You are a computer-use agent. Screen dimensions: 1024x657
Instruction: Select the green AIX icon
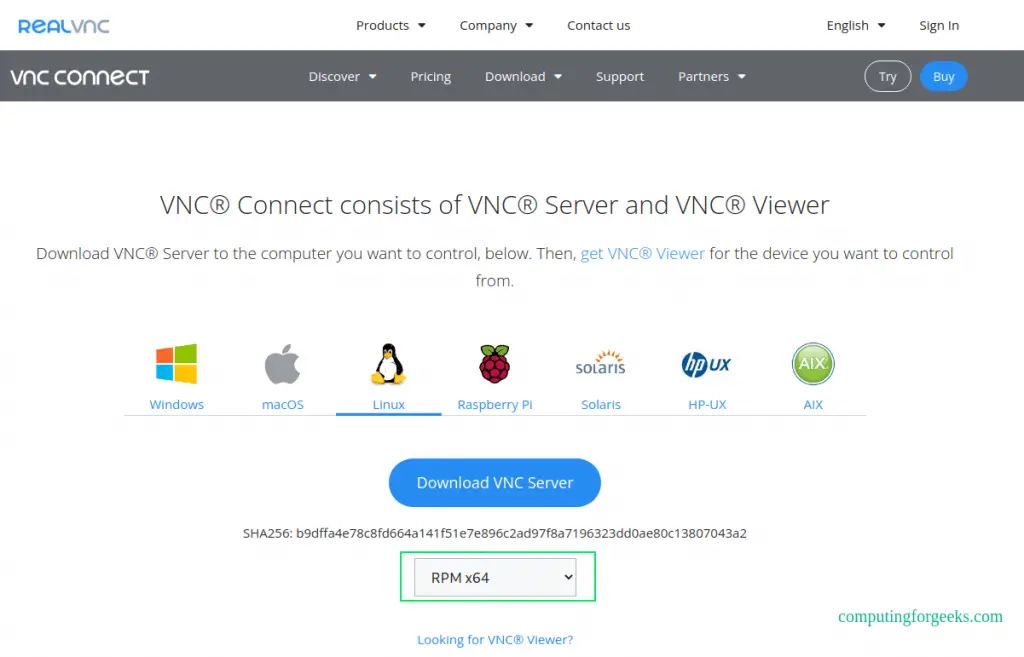point(812,363)
